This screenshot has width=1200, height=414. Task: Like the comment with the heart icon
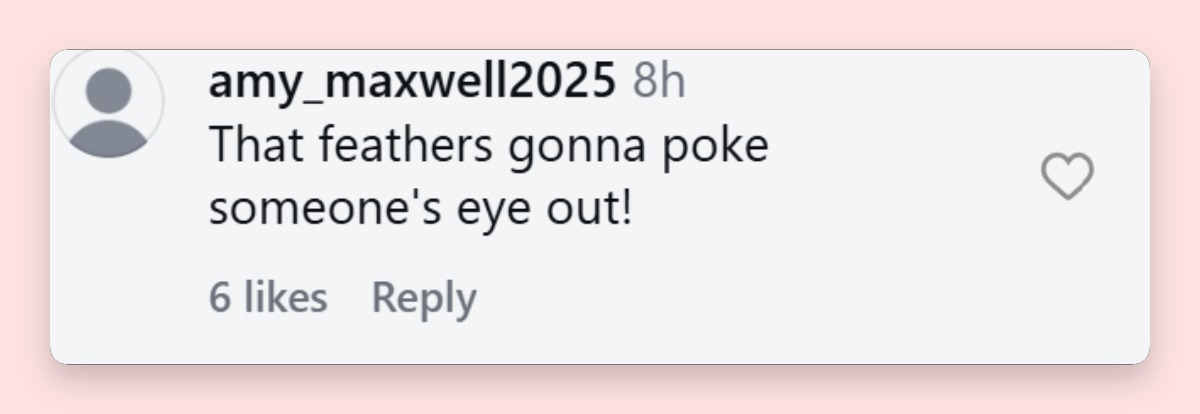(1067, 177)
